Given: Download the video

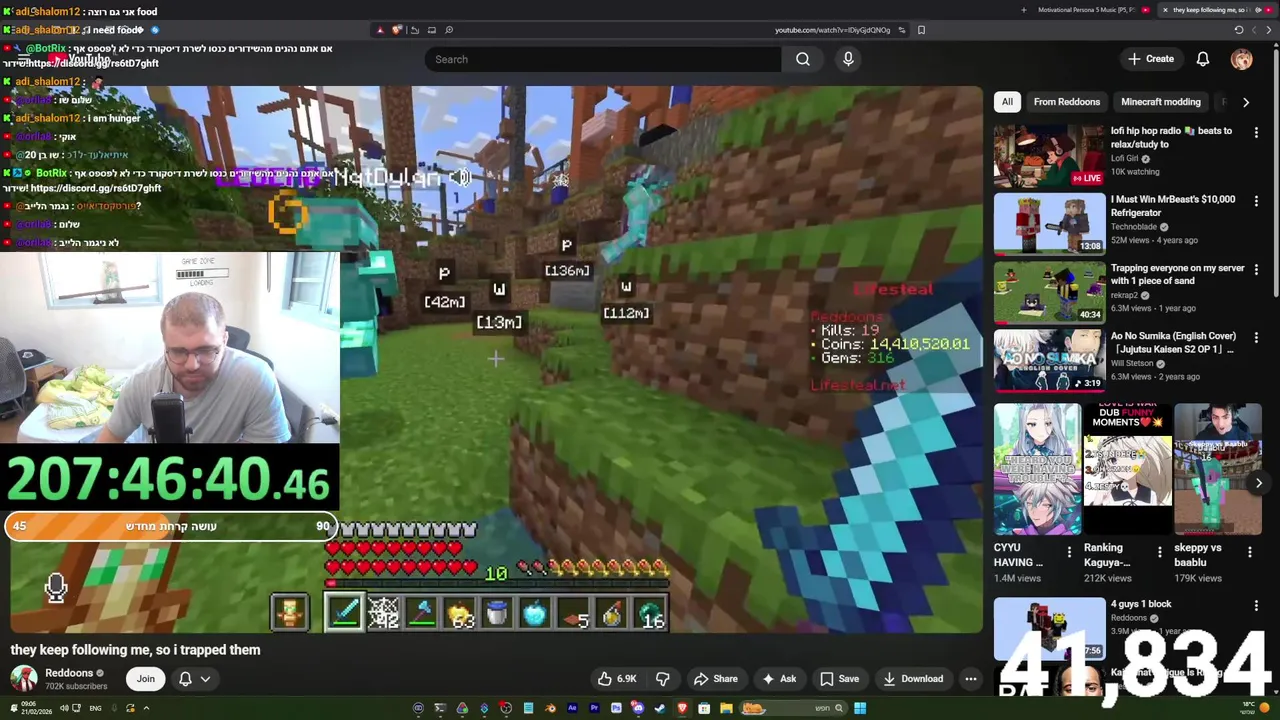Looking at the screenshot, I should pos(913,679).
